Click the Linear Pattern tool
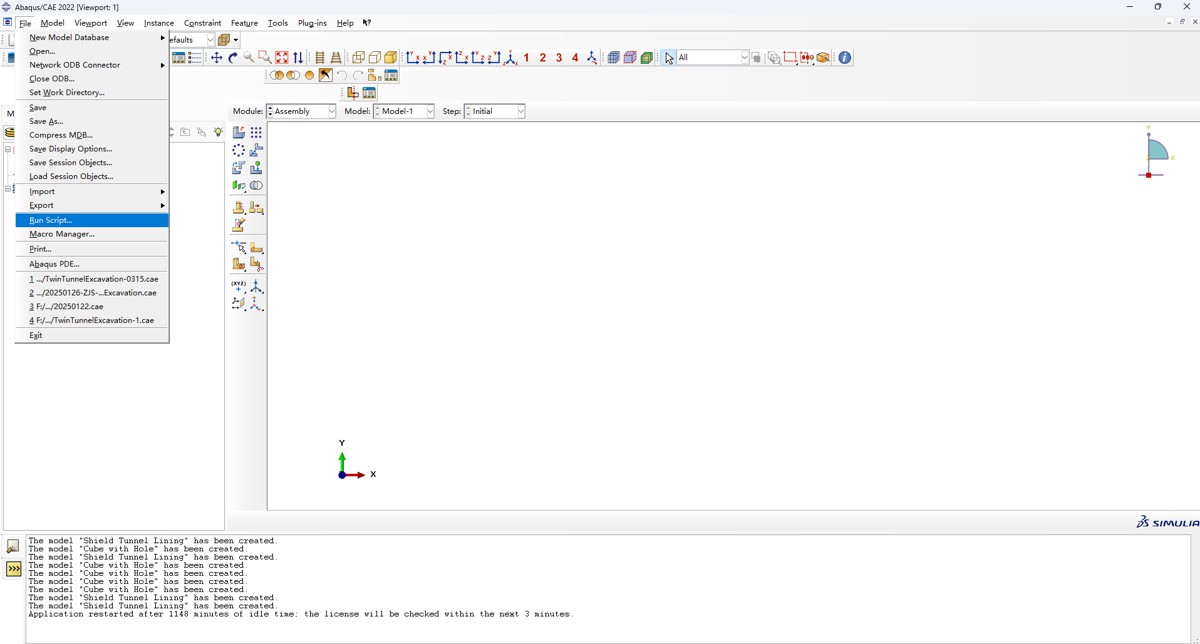 [256, 132]
